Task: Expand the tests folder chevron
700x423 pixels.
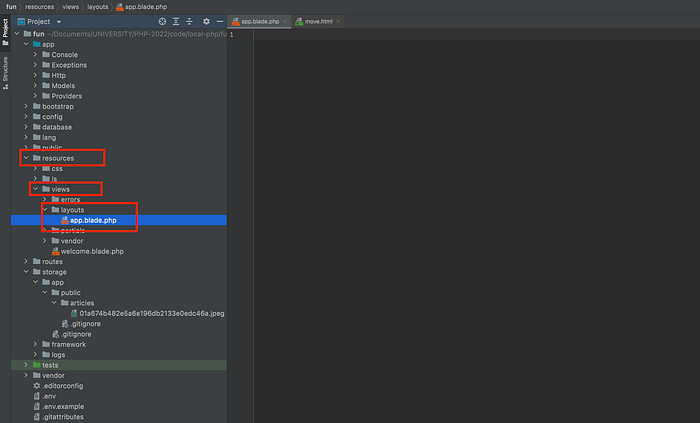Action: pyautogui.click(x=26, y=365)
